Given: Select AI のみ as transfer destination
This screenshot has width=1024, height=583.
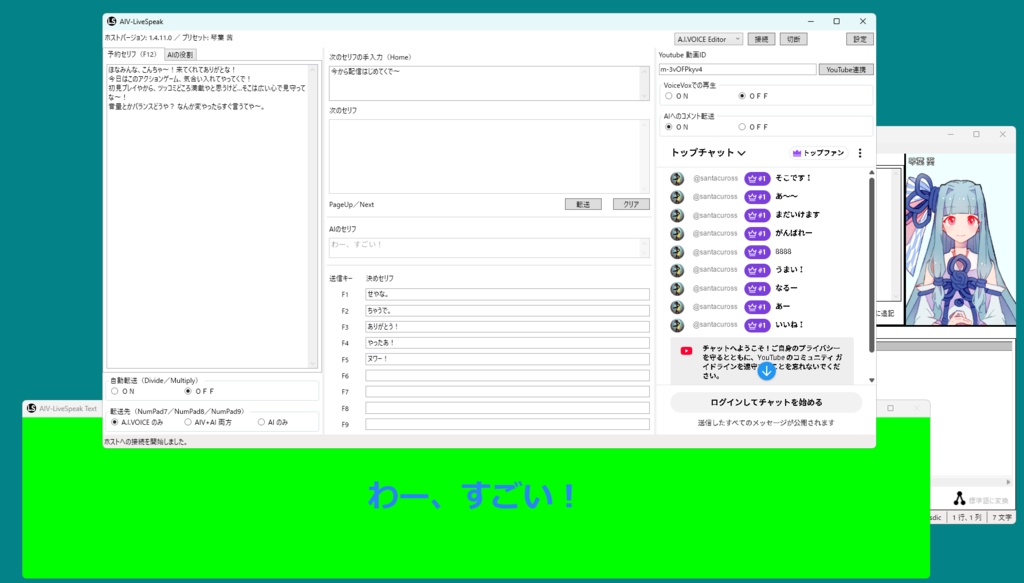Looking at the screenshot, I should 261,422.
